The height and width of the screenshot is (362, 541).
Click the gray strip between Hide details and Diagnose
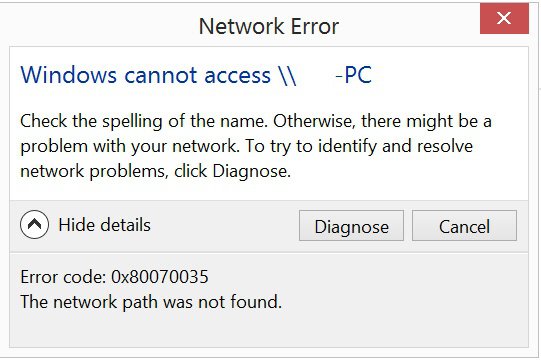tap(224, 226)
